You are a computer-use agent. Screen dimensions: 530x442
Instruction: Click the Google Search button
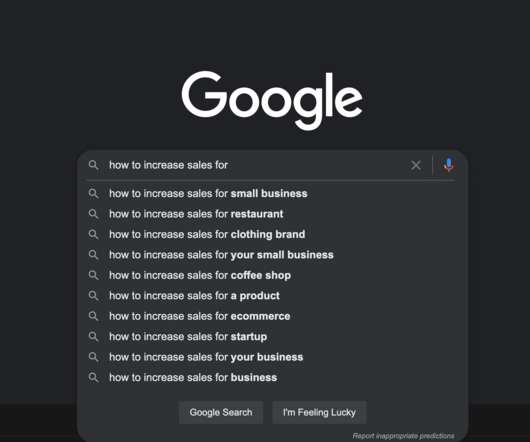(221, 412)
